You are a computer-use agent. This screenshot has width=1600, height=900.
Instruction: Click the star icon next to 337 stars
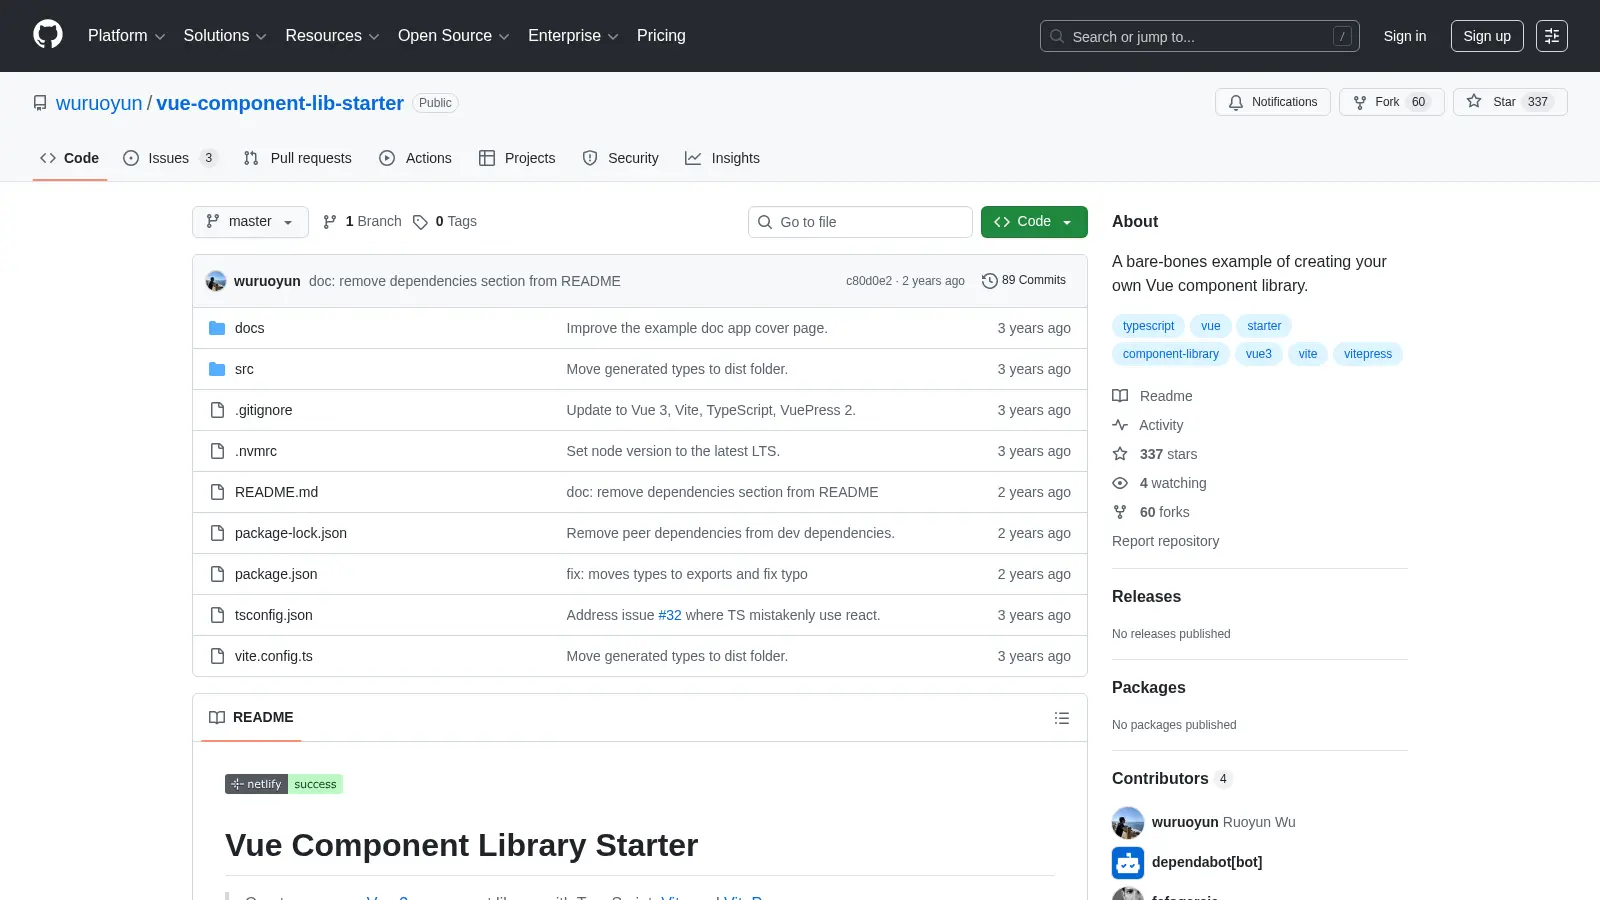tap(1120, 454)
